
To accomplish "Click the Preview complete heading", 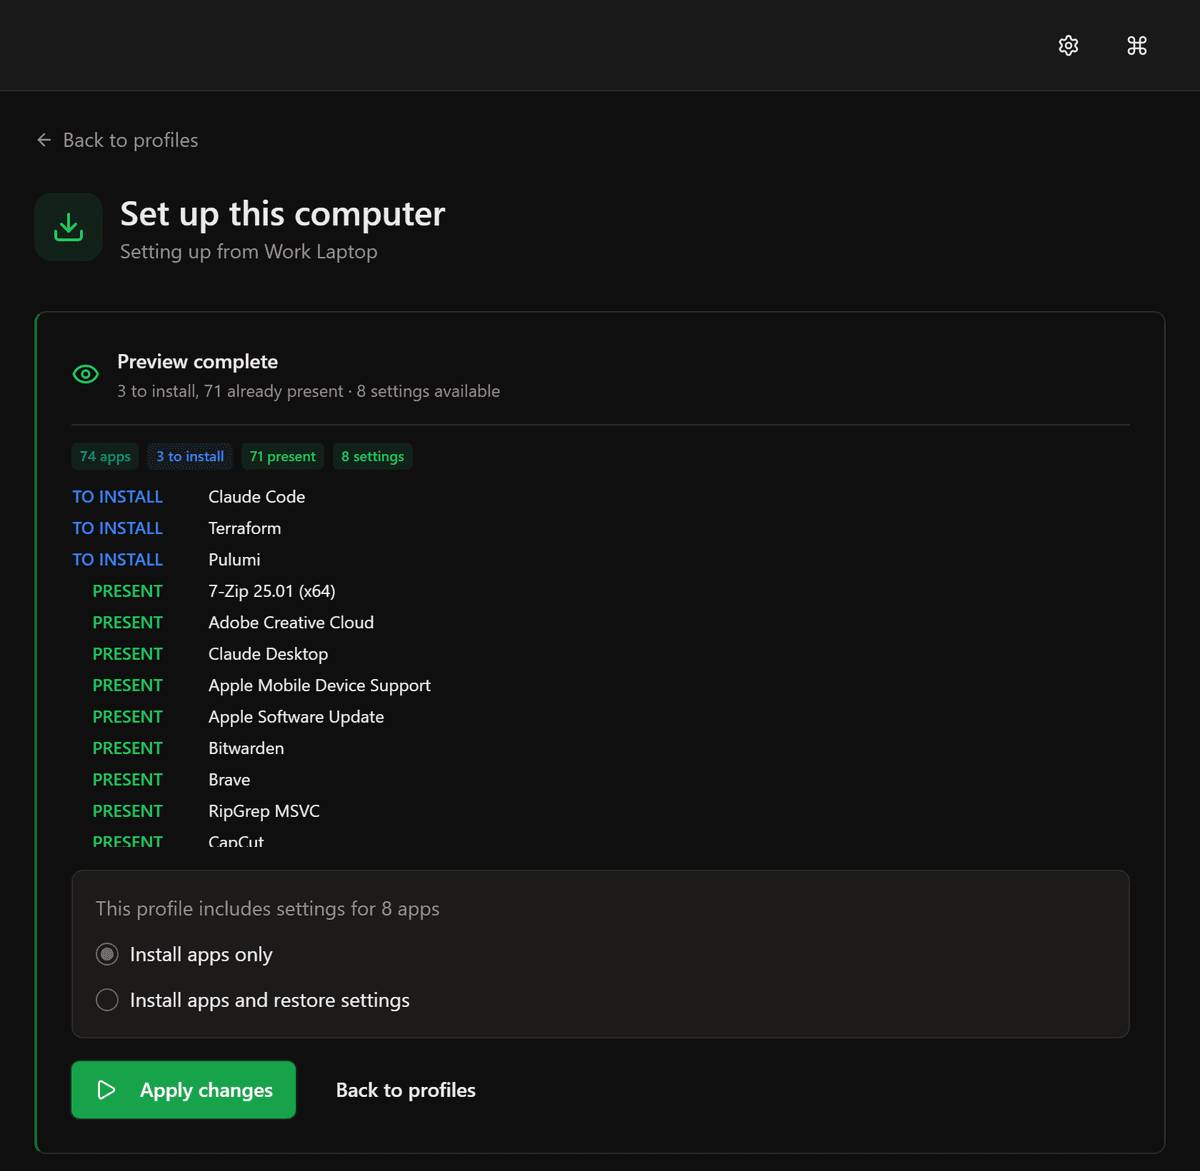I will 197,362.
